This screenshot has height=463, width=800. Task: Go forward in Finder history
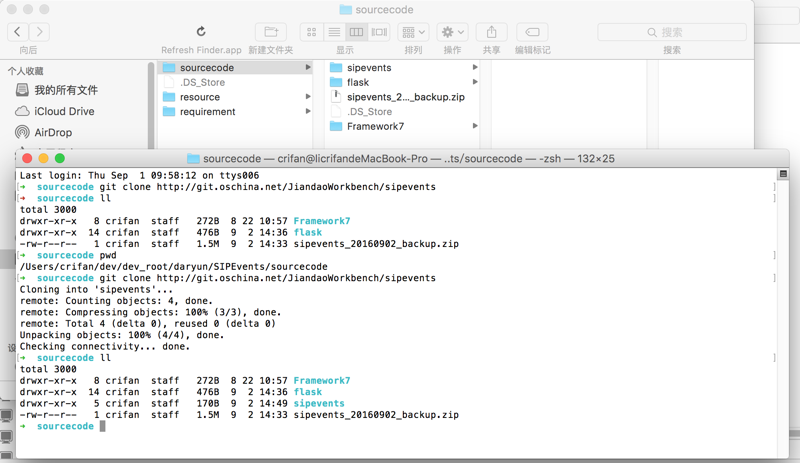coord(39,32)
